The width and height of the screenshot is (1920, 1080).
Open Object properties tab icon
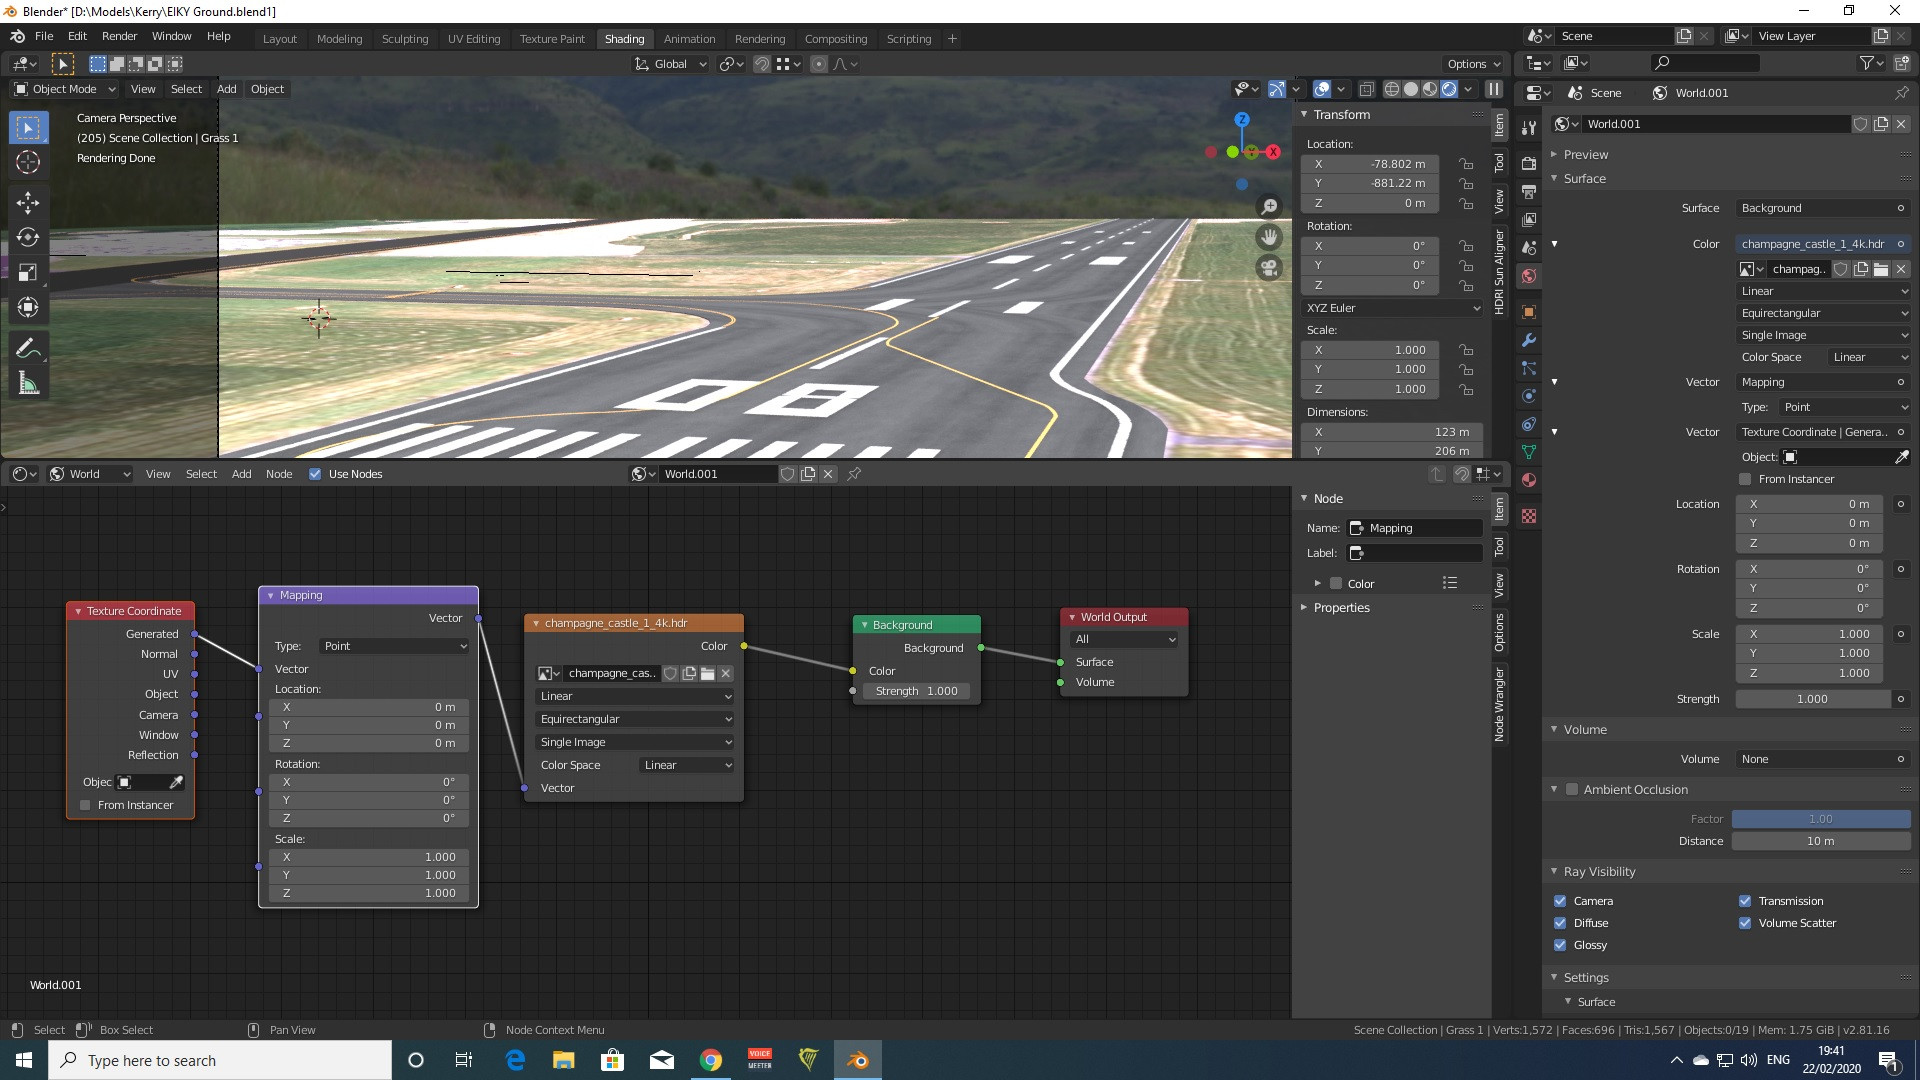1528,312
